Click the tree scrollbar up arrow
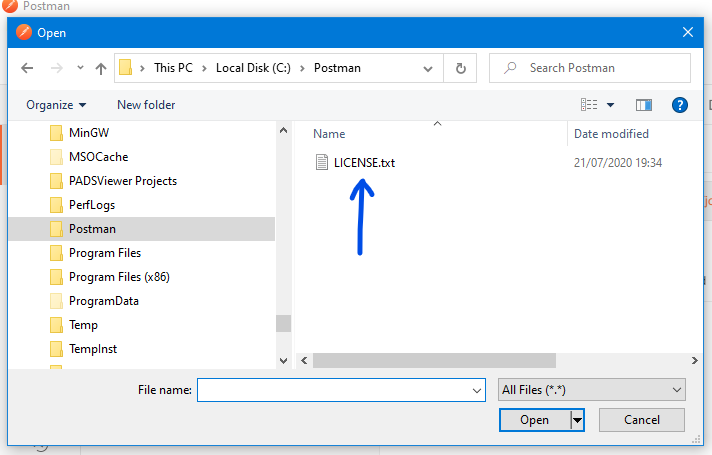The image size is (712, 455). click(x=283, y=130)
